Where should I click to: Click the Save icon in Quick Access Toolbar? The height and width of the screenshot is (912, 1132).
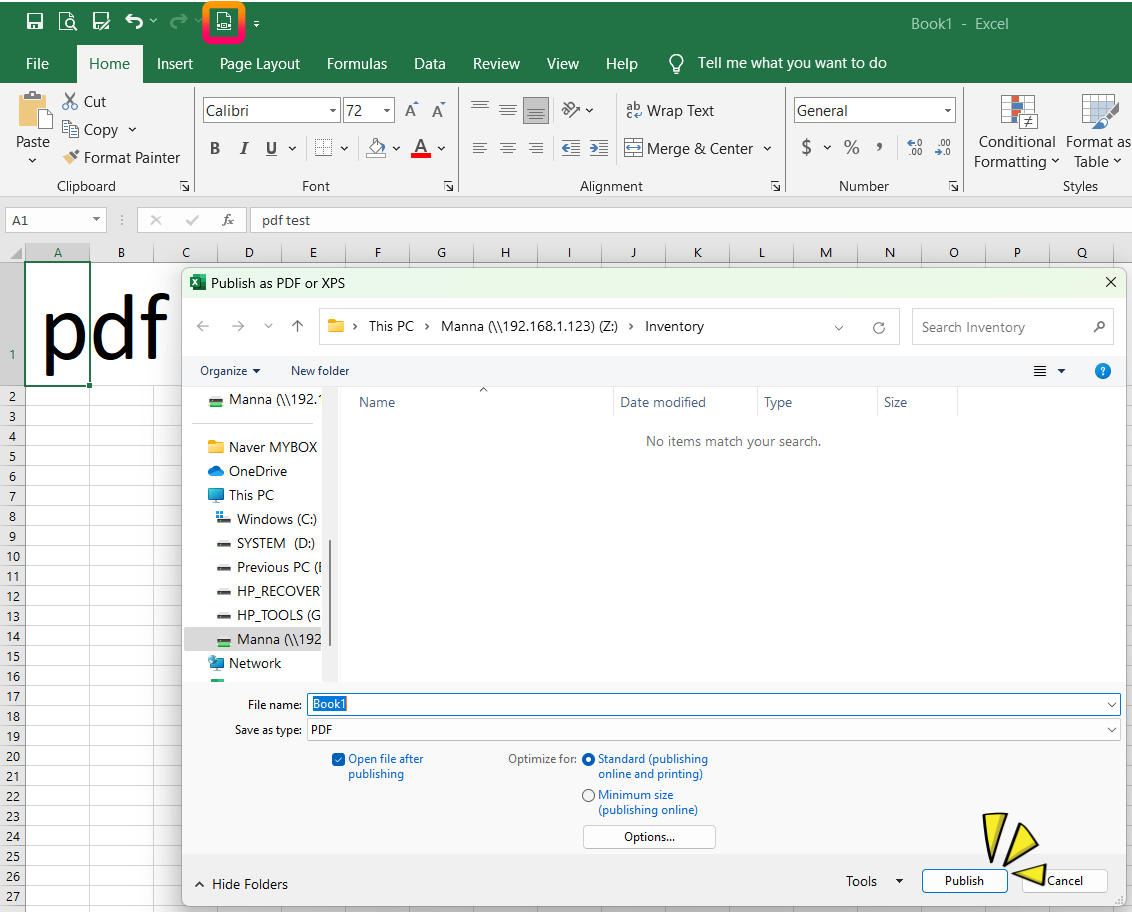click(x=34, y=22)
